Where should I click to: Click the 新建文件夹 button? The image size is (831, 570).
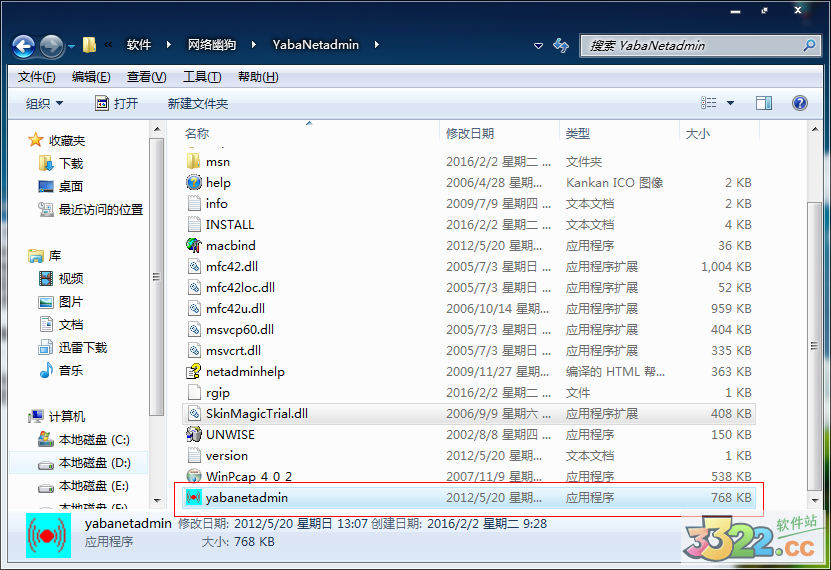click(x=198, y=103)
